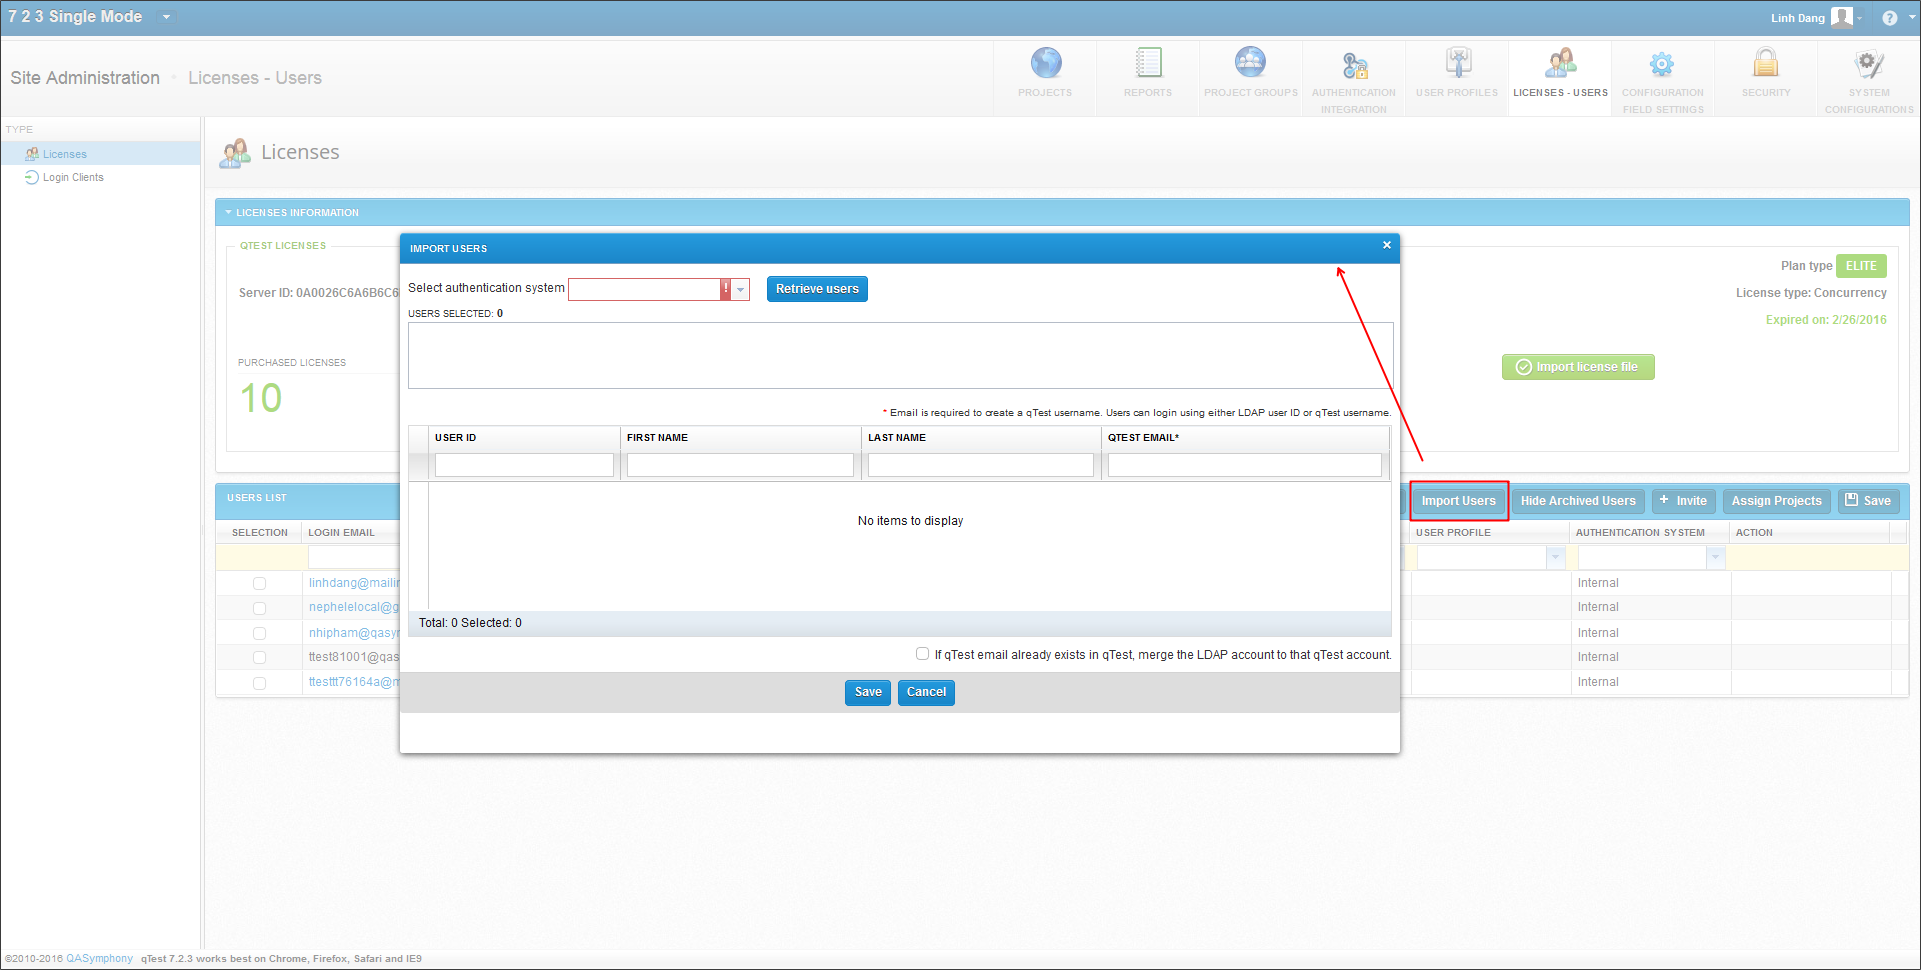Tick the nhipham user selection checkbox
Image resolution: width=1921 pixels, height=970 pixels.
[x=259, y=634]
